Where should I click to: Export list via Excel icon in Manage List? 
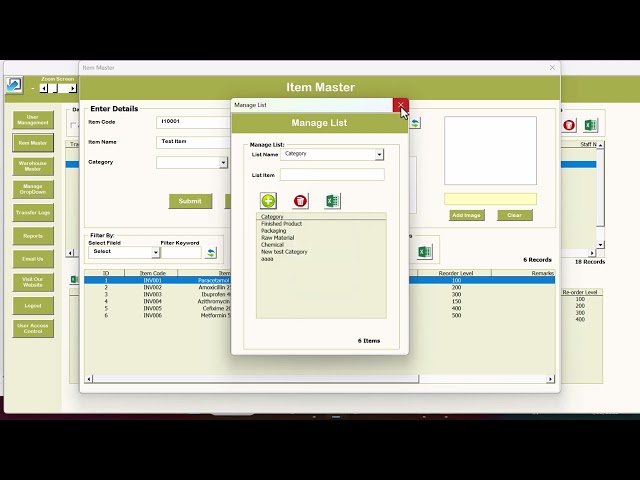332,201
